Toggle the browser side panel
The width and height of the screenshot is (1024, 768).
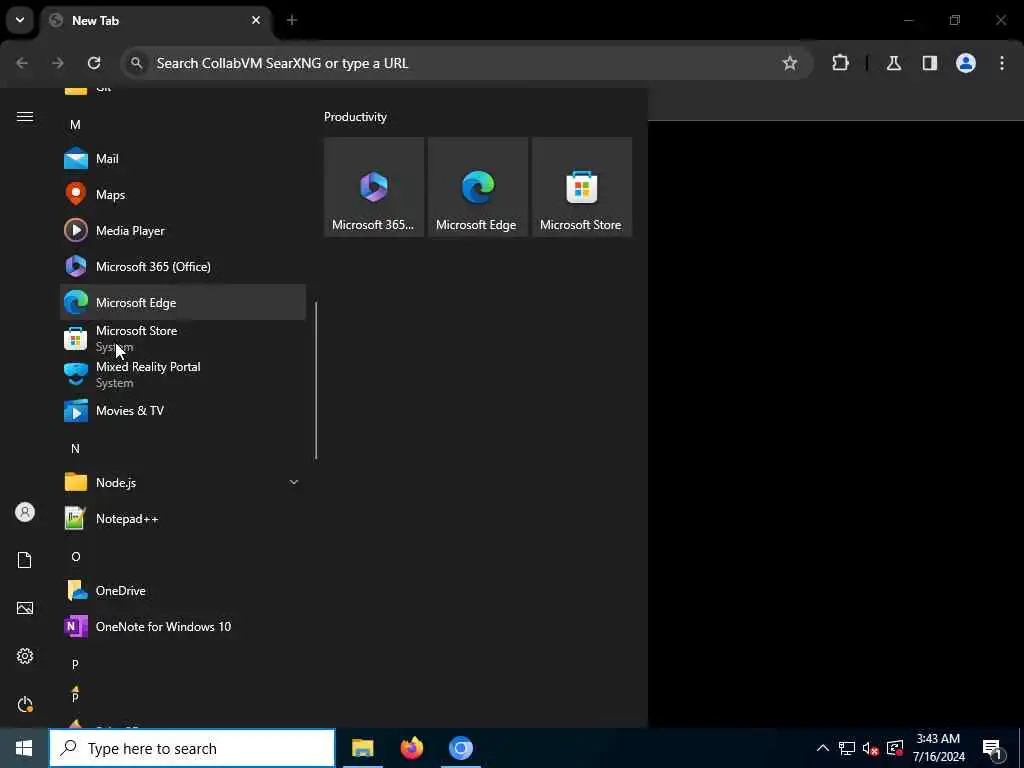[x=930, y=63]
